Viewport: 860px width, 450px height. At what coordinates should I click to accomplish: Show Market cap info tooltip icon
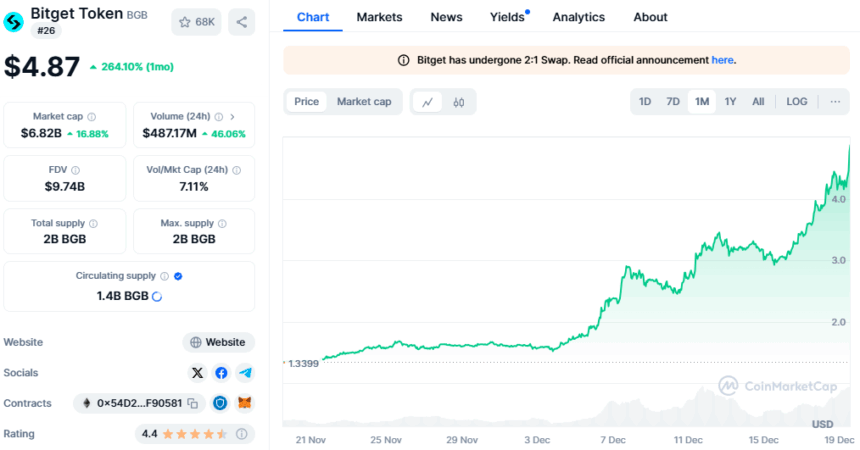(x=92, y=117)
